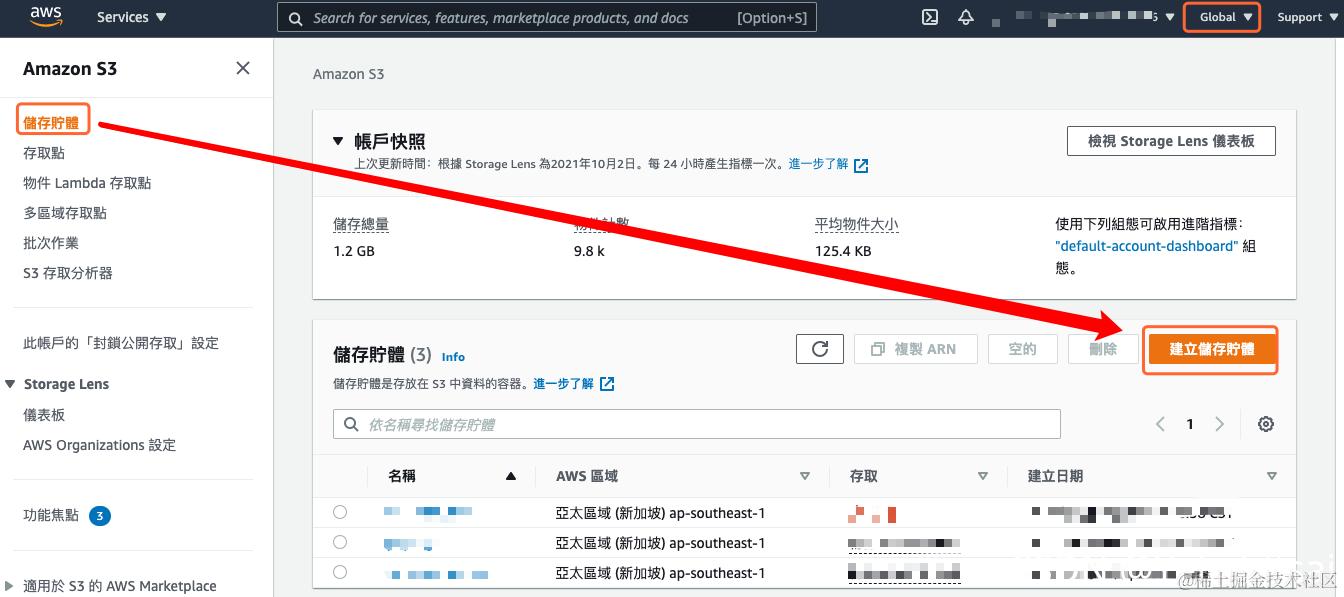Open table preferences gear icon
This screenshot has width=1344, height=597.
1266,424
